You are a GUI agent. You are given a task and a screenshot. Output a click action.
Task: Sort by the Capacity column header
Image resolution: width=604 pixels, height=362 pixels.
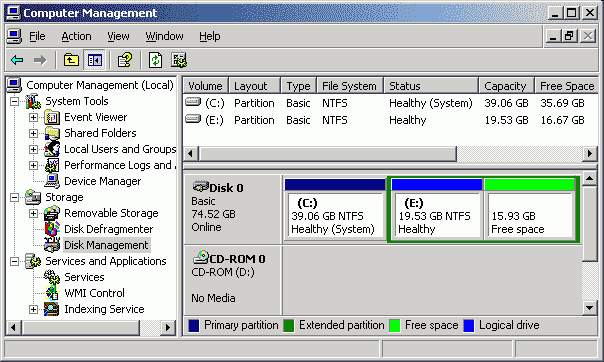point(506,86)
